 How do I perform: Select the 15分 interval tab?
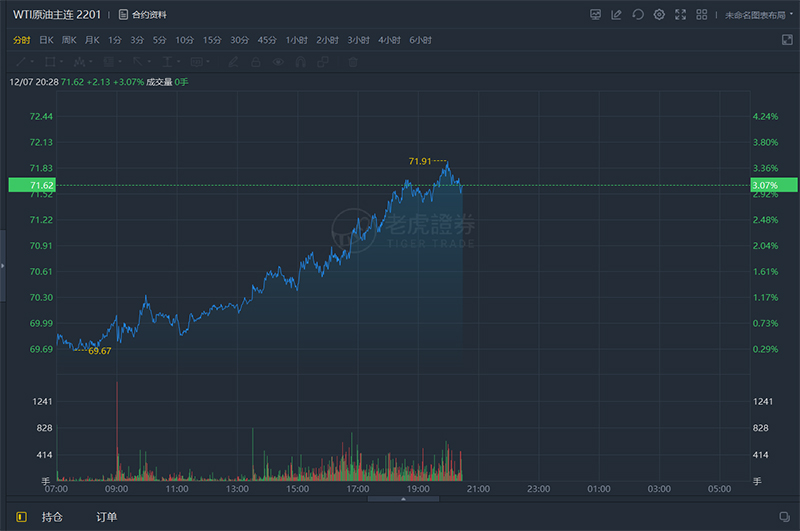coord(212,40)
